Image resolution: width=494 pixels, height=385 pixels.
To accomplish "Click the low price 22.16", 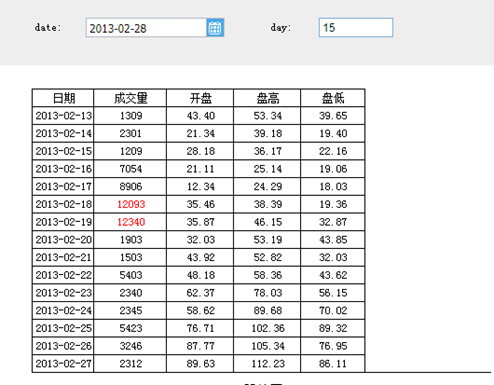I will click(x=333, y=151).
